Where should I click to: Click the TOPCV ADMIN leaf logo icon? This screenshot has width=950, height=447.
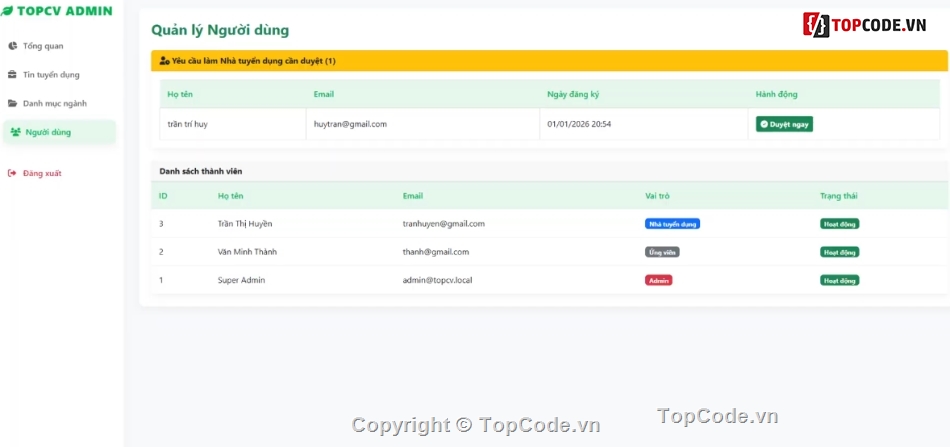coord(7,12)
